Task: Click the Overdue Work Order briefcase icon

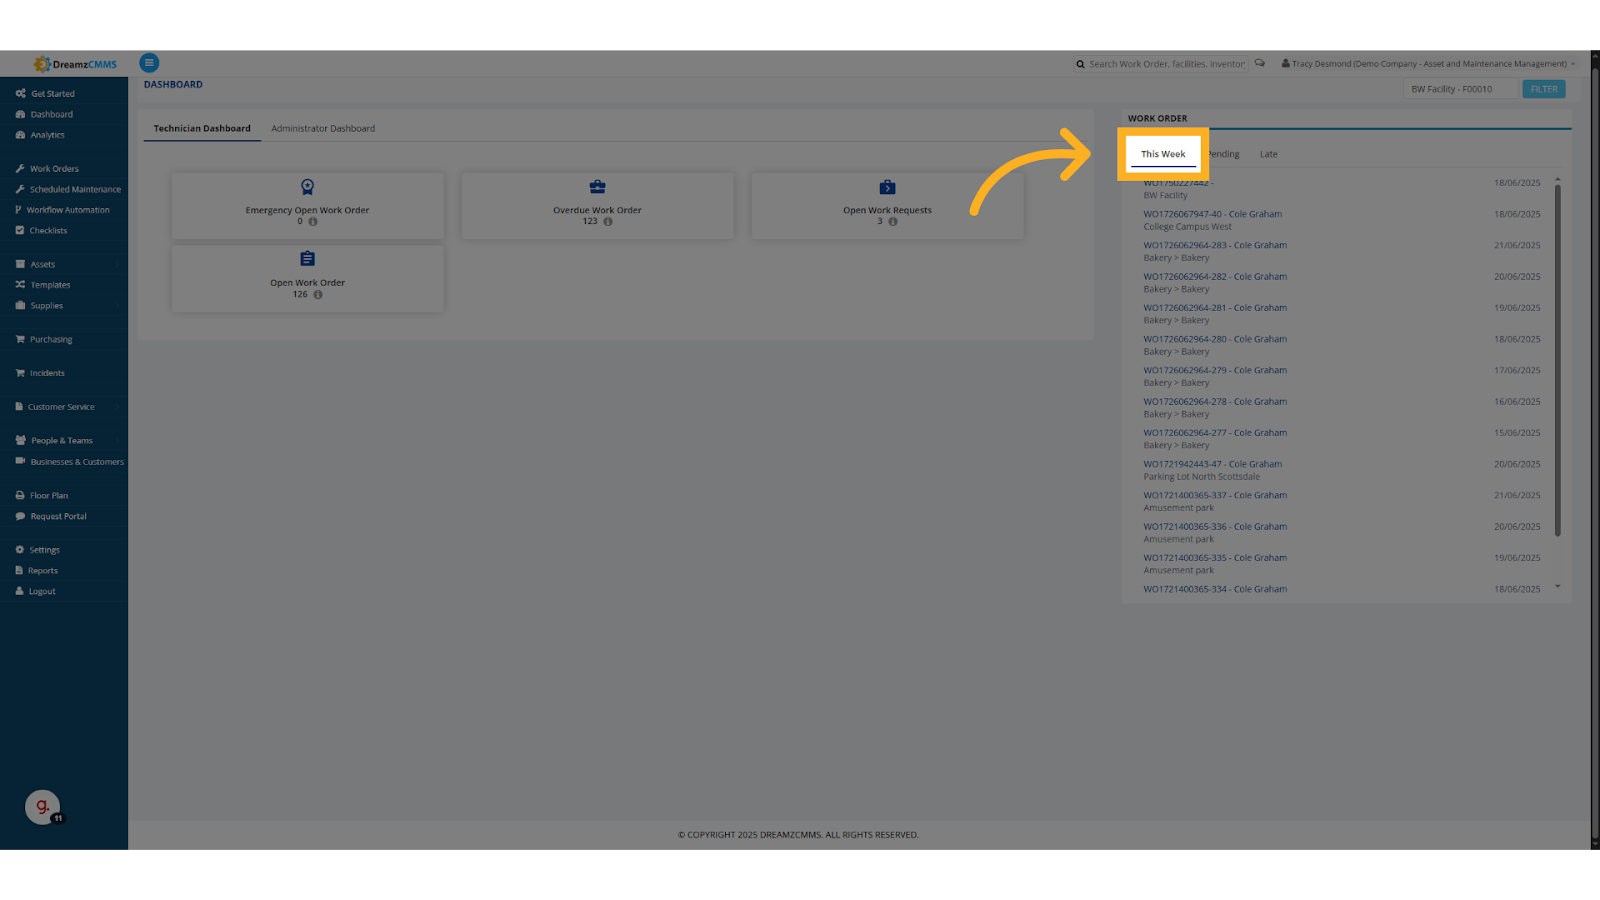Action: [597, 187]
